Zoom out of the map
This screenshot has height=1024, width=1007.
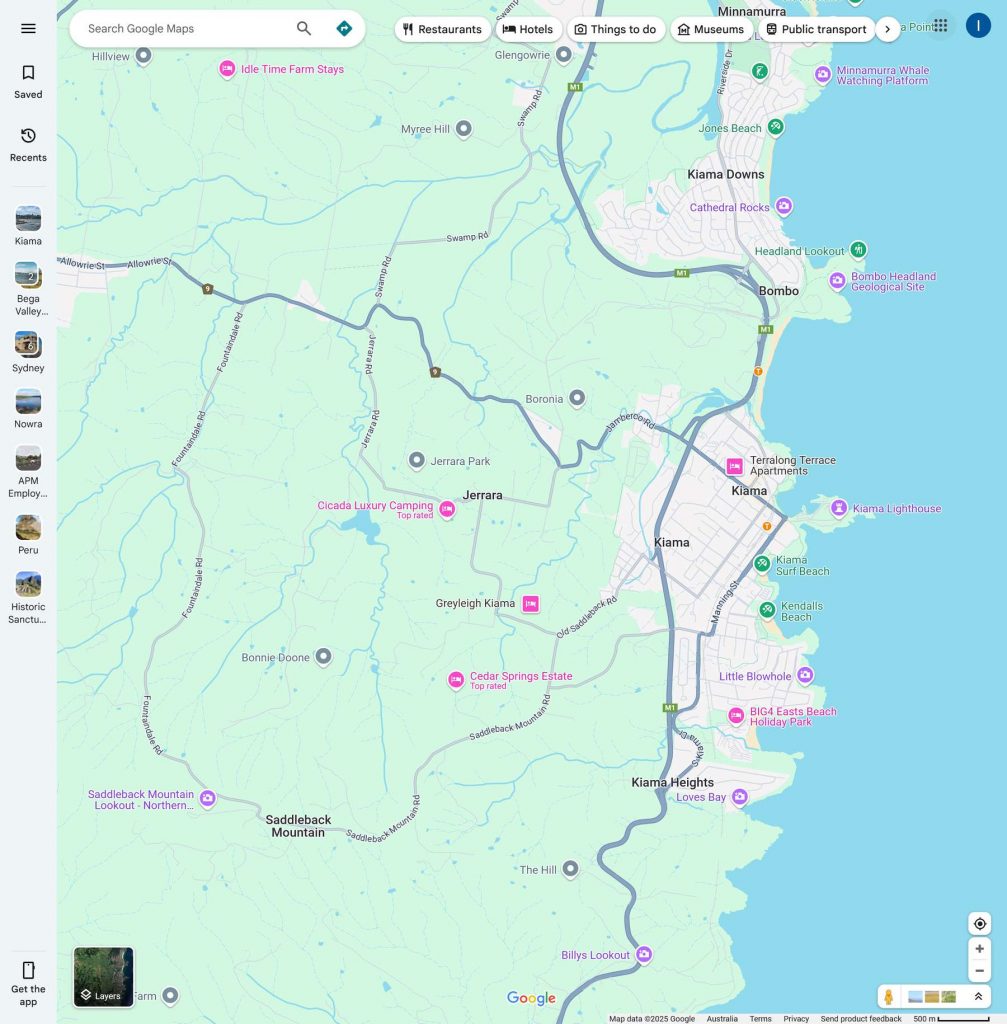[x=980, y=970]
